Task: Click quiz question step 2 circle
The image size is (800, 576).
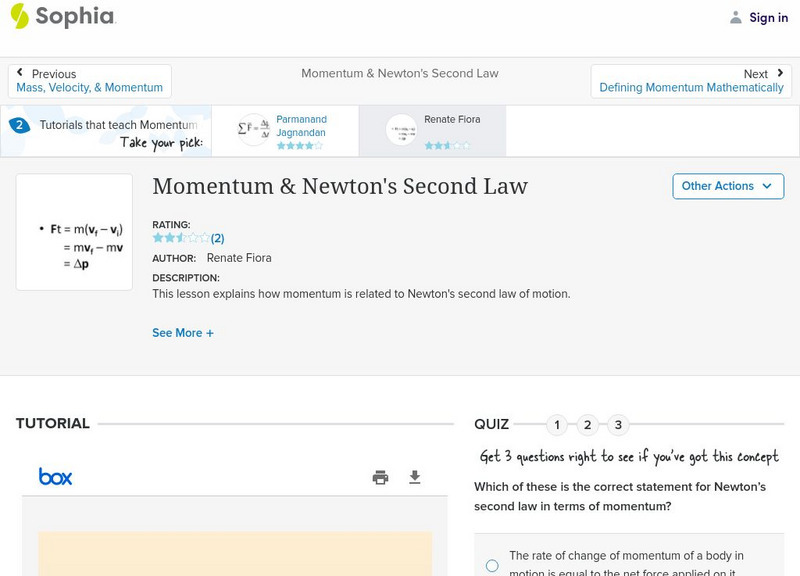Action: click(587, 425)
